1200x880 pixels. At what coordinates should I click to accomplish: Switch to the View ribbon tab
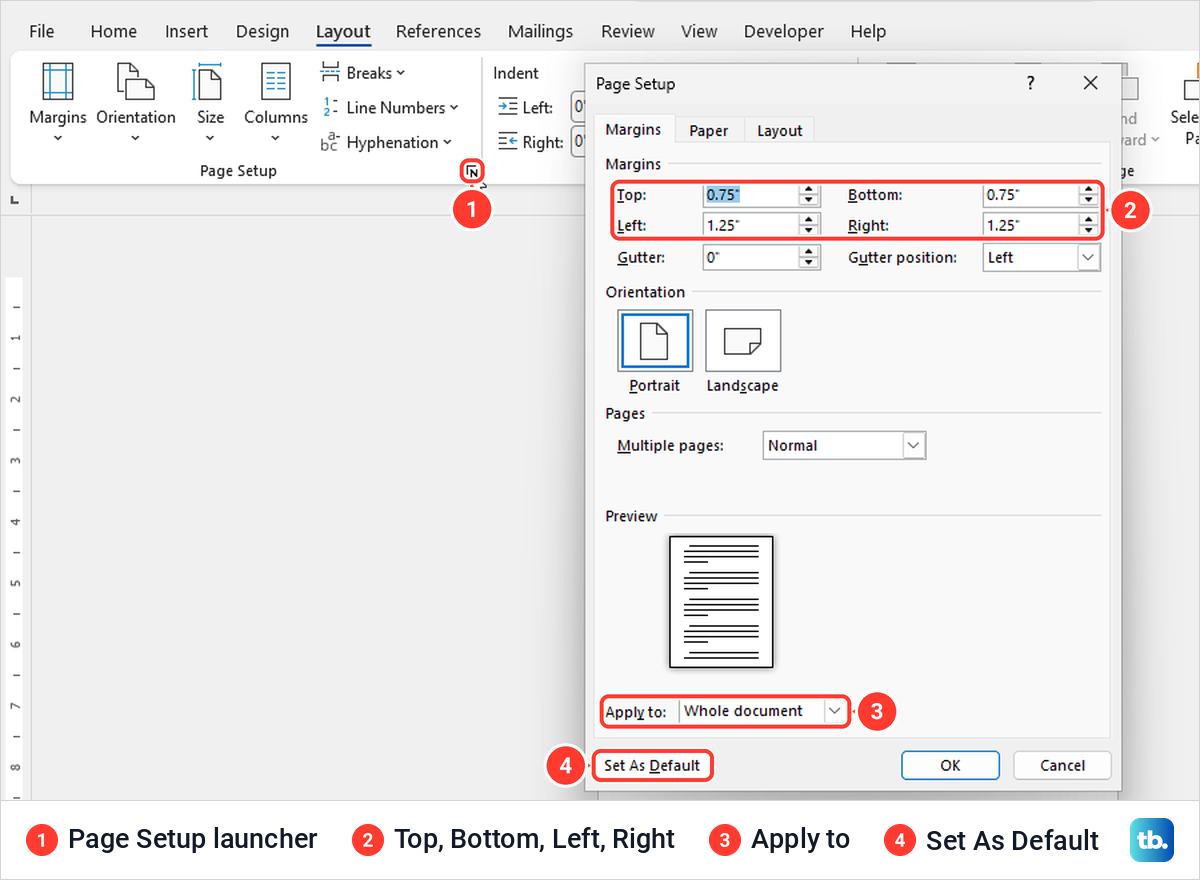tap(699, 31)
